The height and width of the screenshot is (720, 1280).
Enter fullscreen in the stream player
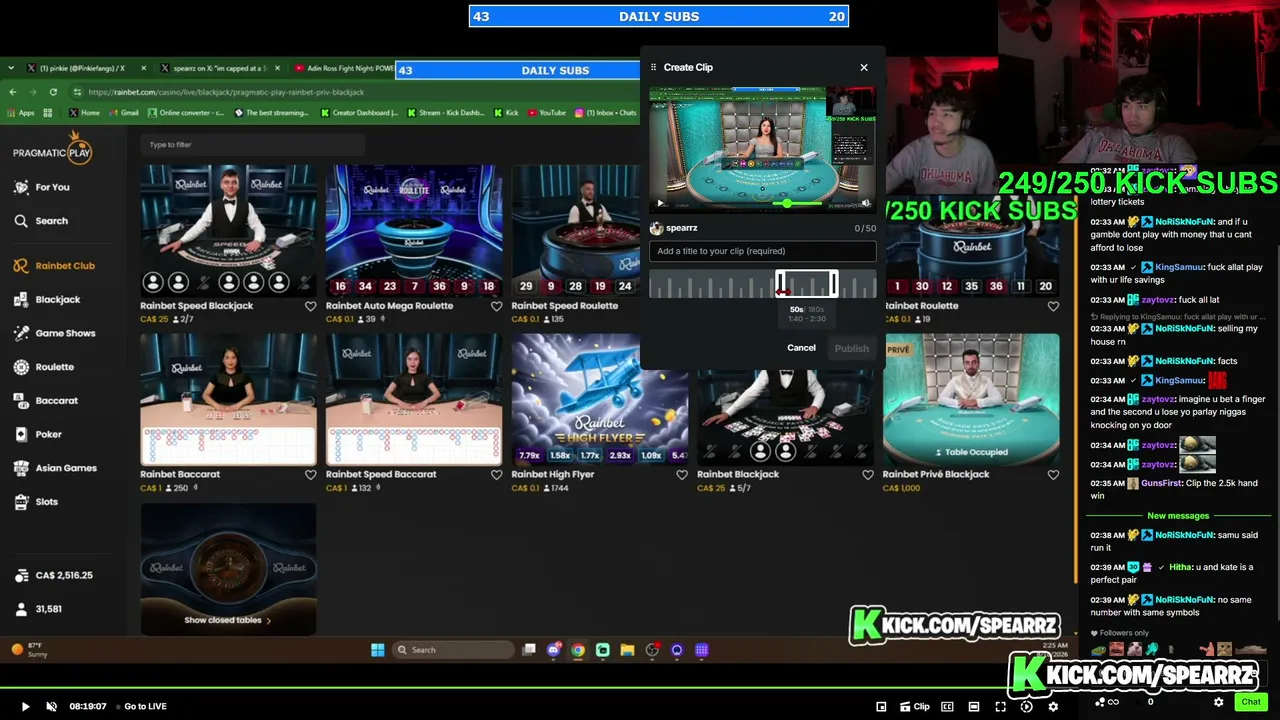1000,706
